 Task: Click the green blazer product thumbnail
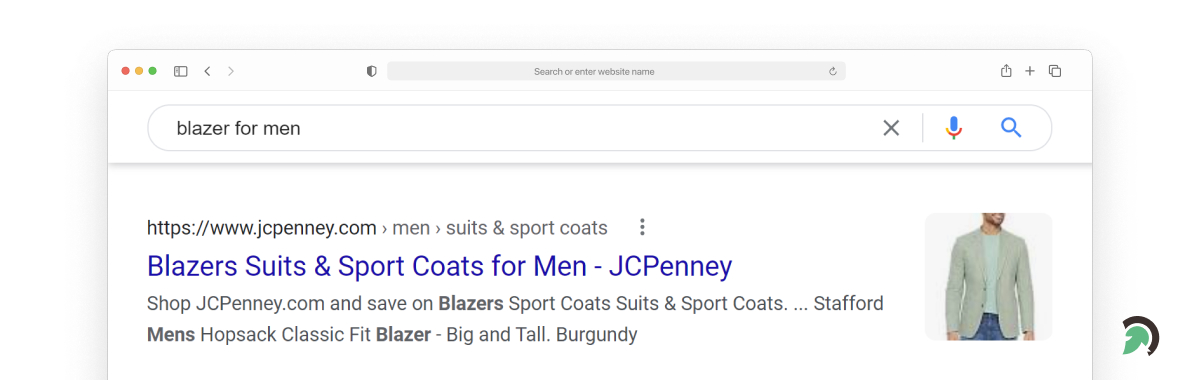pos(988,276)
